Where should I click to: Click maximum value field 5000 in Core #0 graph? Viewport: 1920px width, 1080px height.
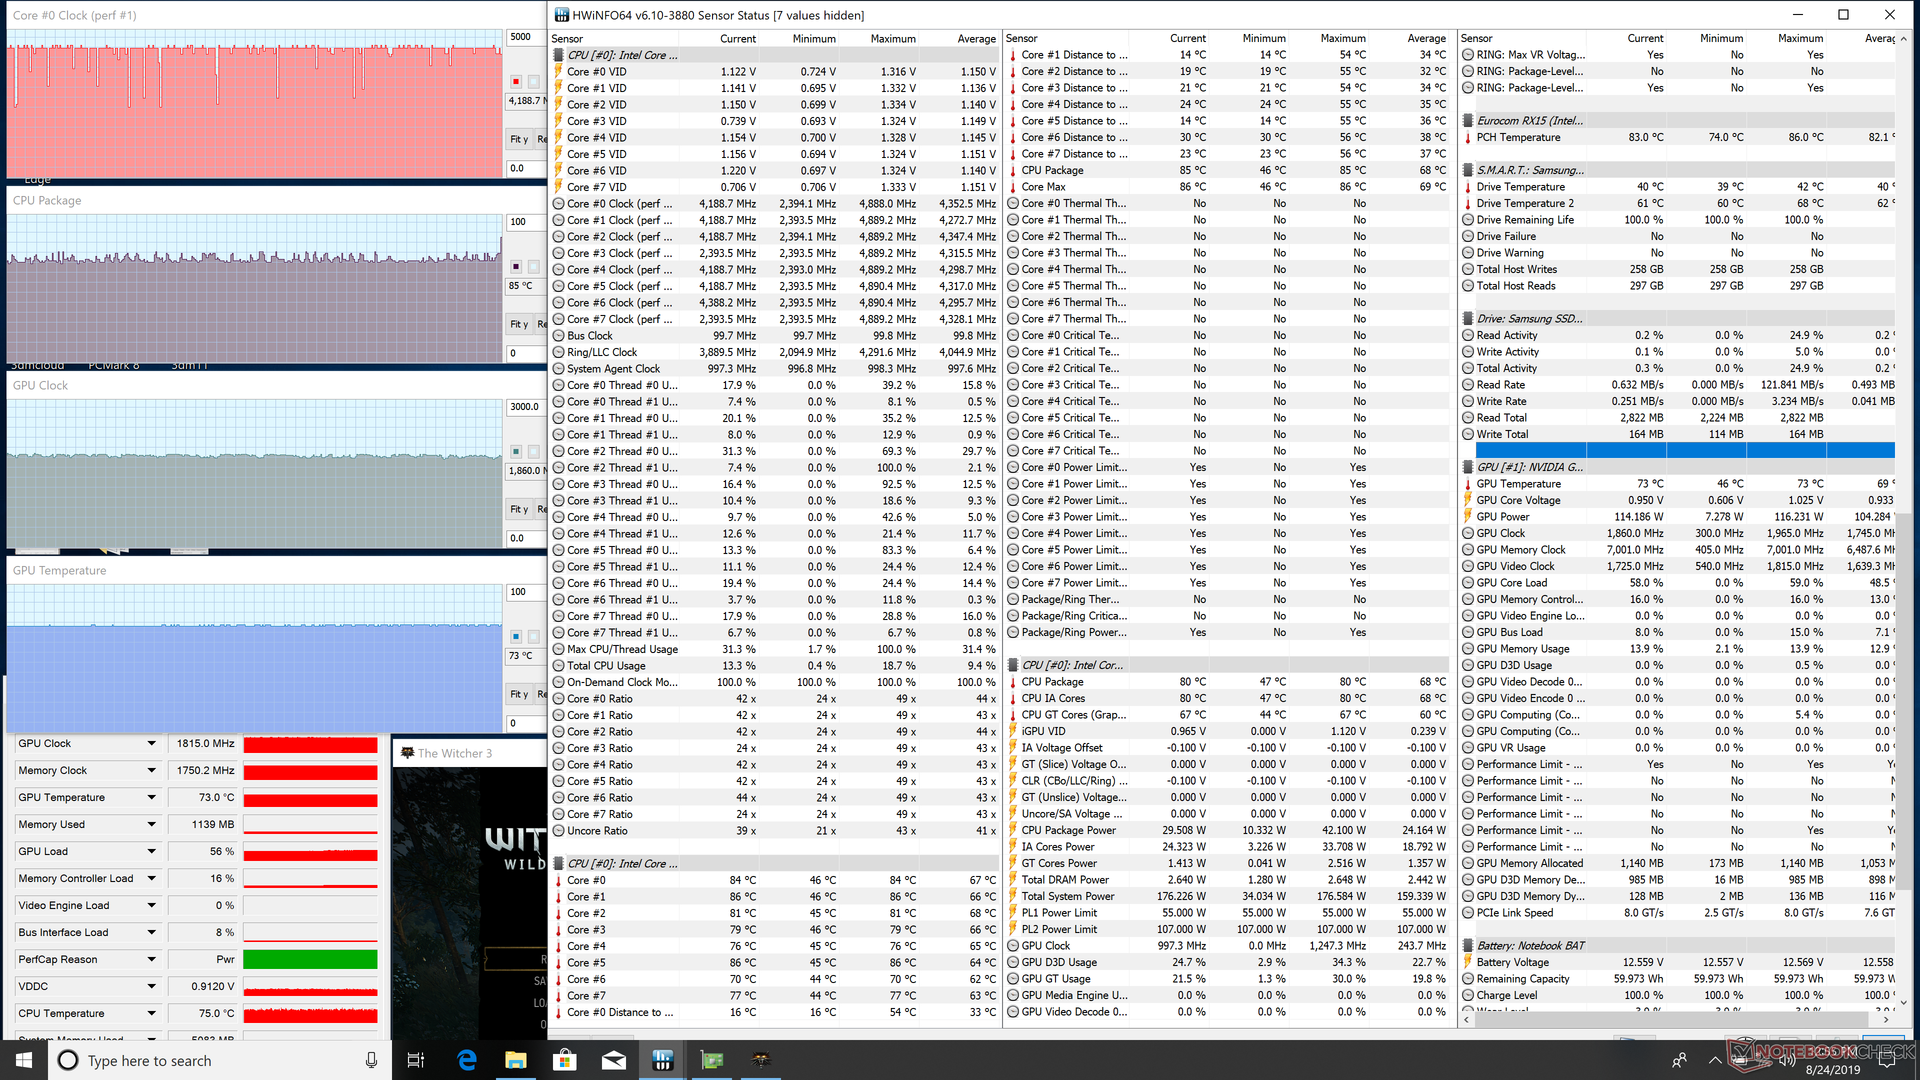pyautogui.click(x=522, y=37)
